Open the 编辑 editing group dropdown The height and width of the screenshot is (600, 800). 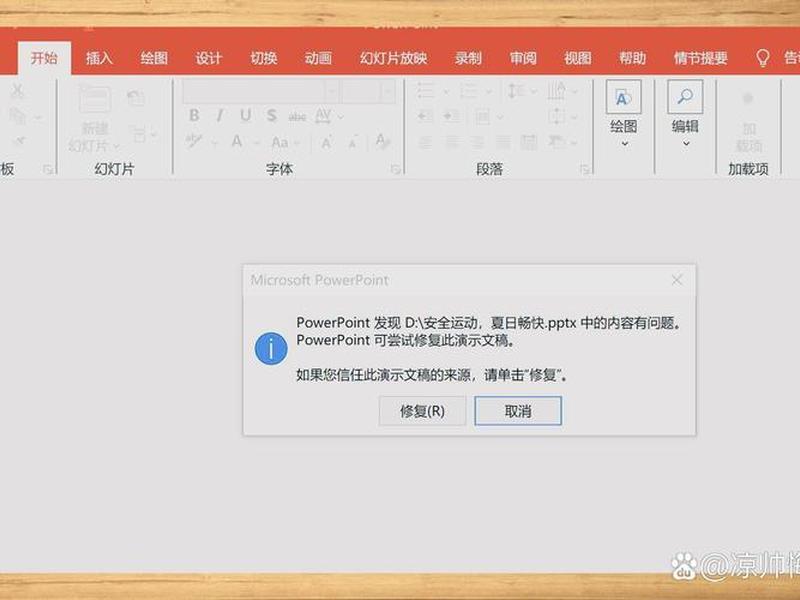click(685, 113)
